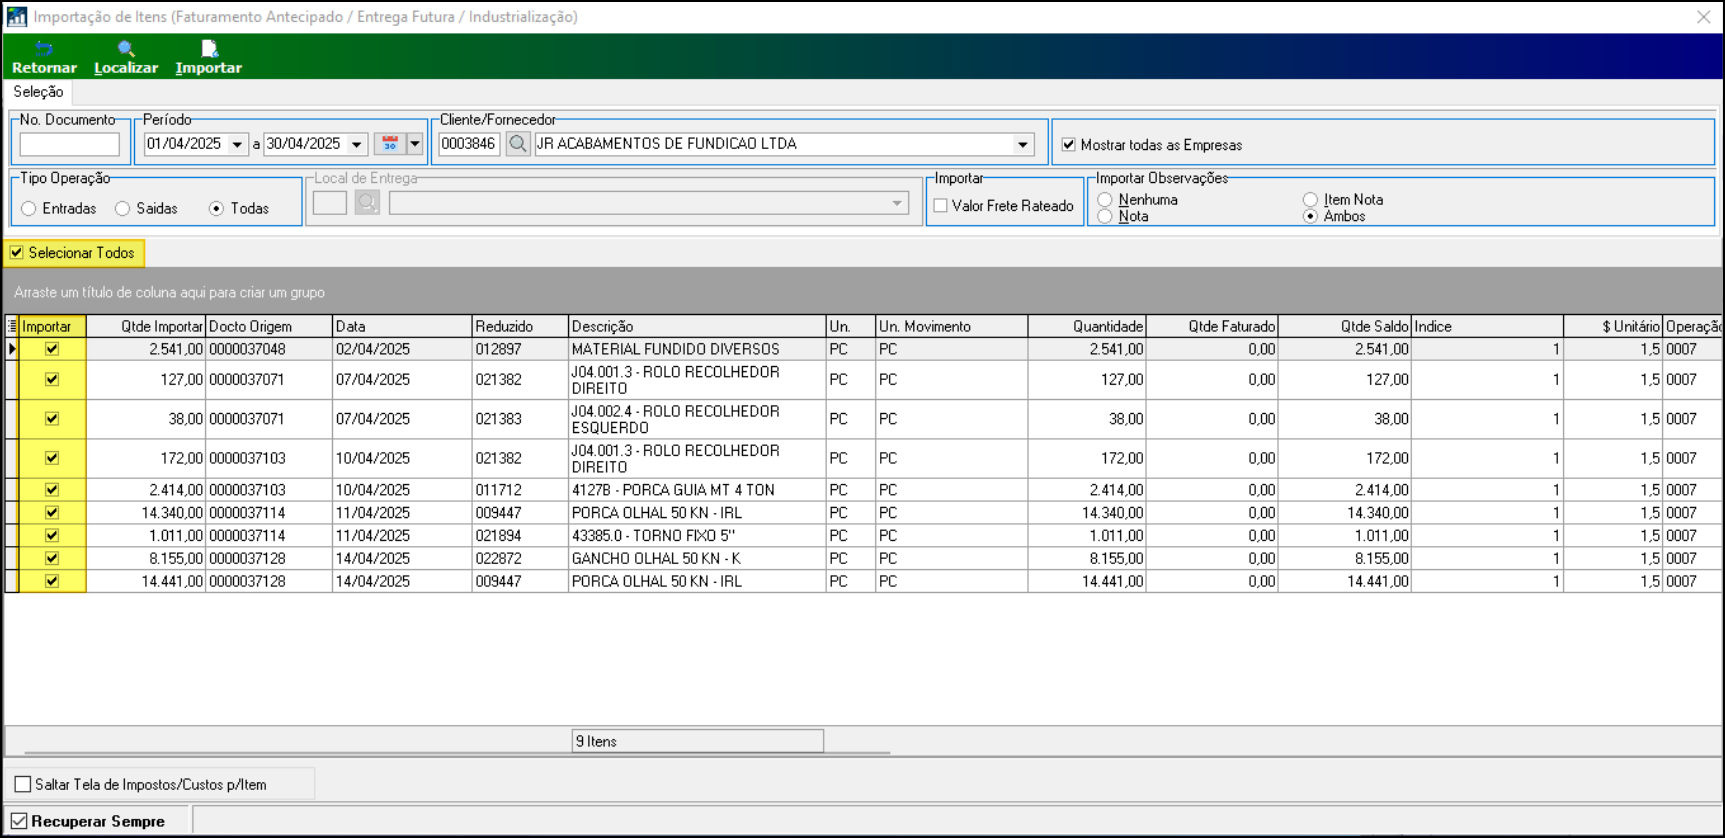The width and height of the screenshot is (1725, 838).
Task: Click Quantidade column header
Action: (x=1087, y=326)
